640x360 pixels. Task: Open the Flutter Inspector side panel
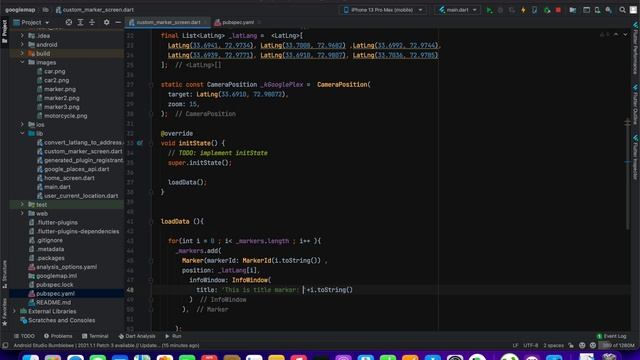pos(636,157)
